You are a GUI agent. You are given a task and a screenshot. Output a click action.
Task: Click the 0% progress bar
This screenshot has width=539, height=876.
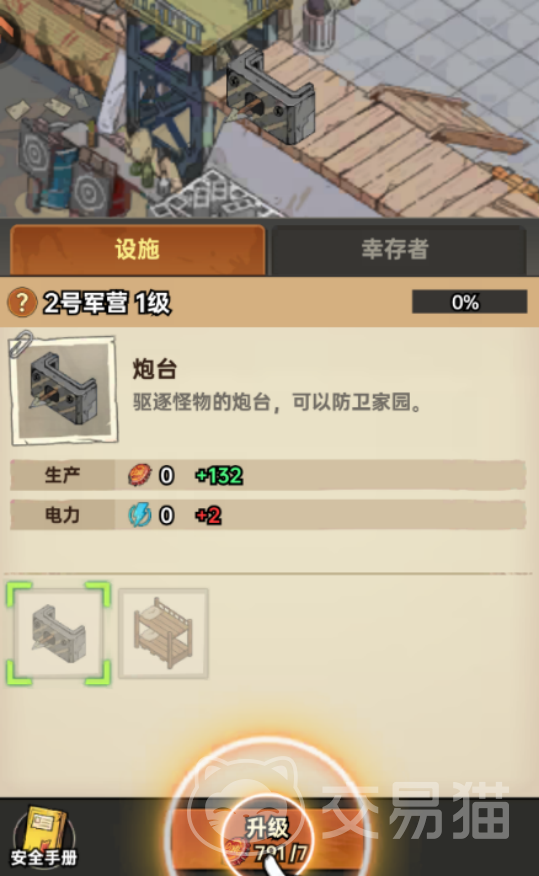pos(469,302)
